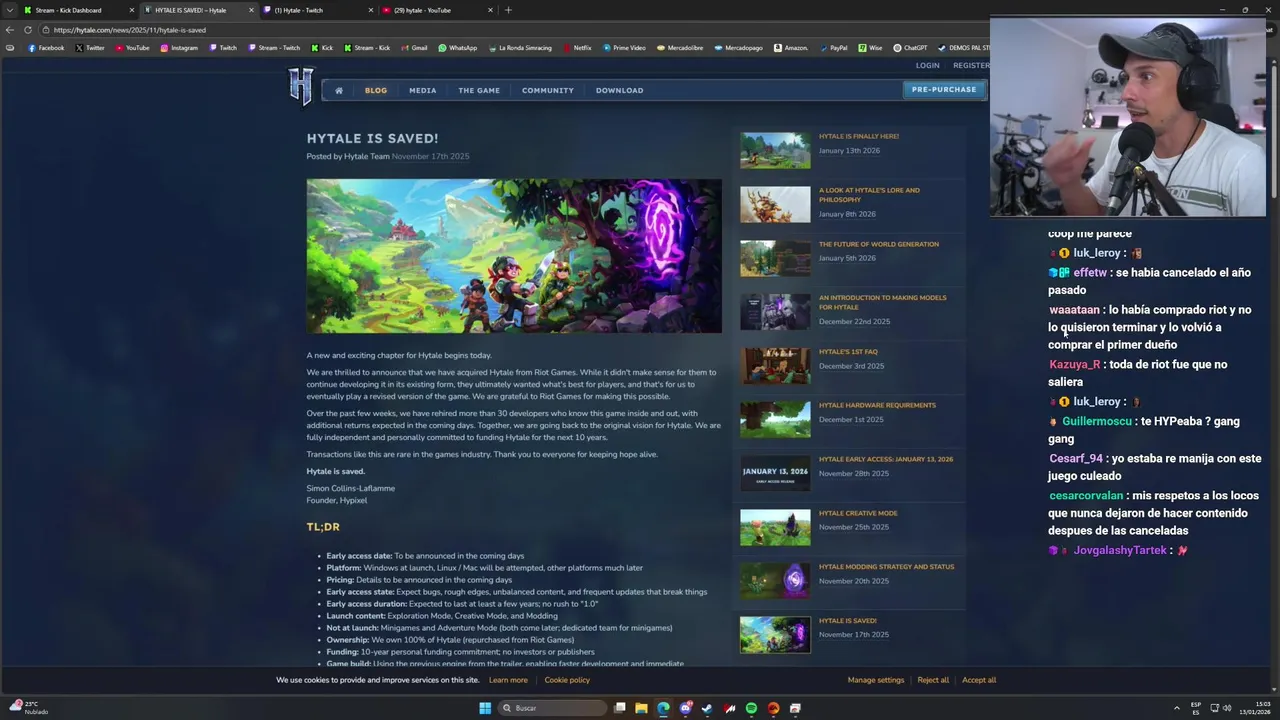Click the REGISTER link
1280x720 pixels.
[971, 65]
